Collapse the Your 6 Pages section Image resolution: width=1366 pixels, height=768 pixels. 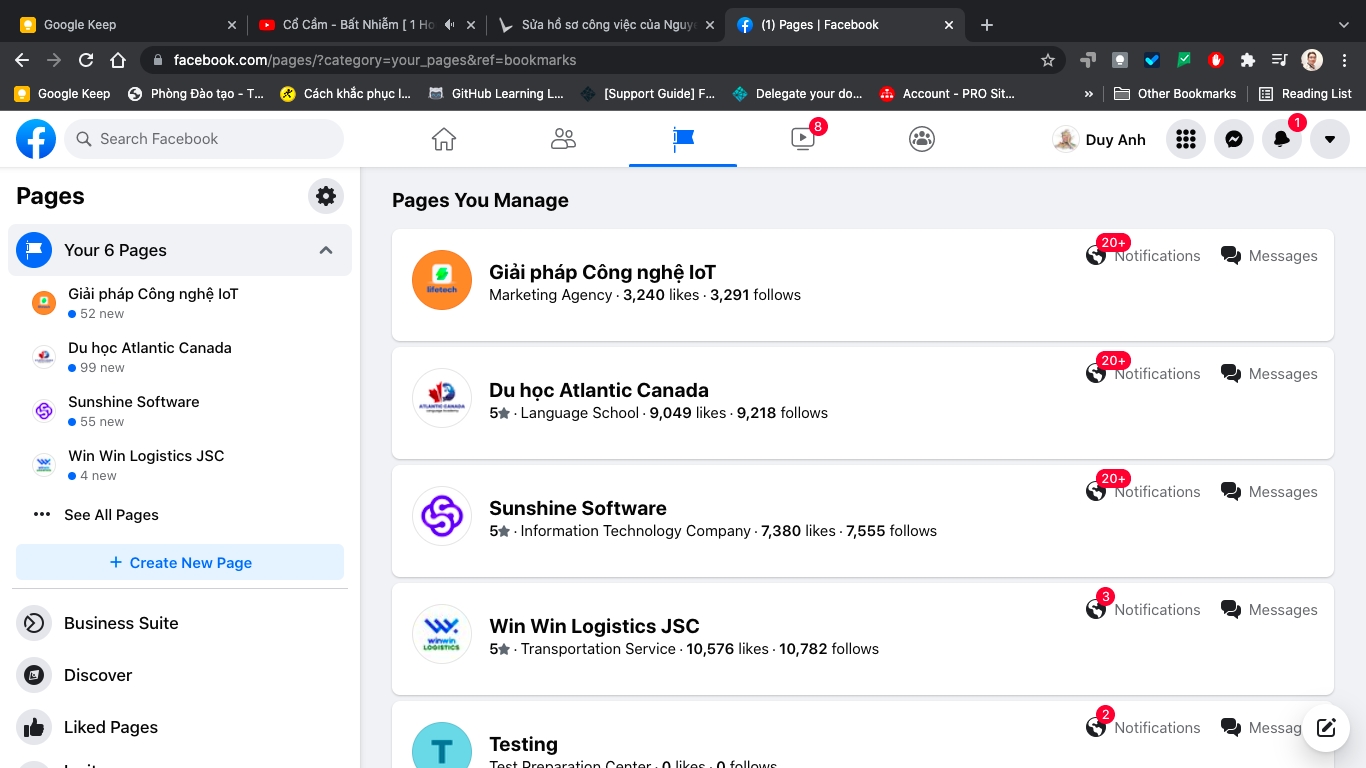click(326, 250)
